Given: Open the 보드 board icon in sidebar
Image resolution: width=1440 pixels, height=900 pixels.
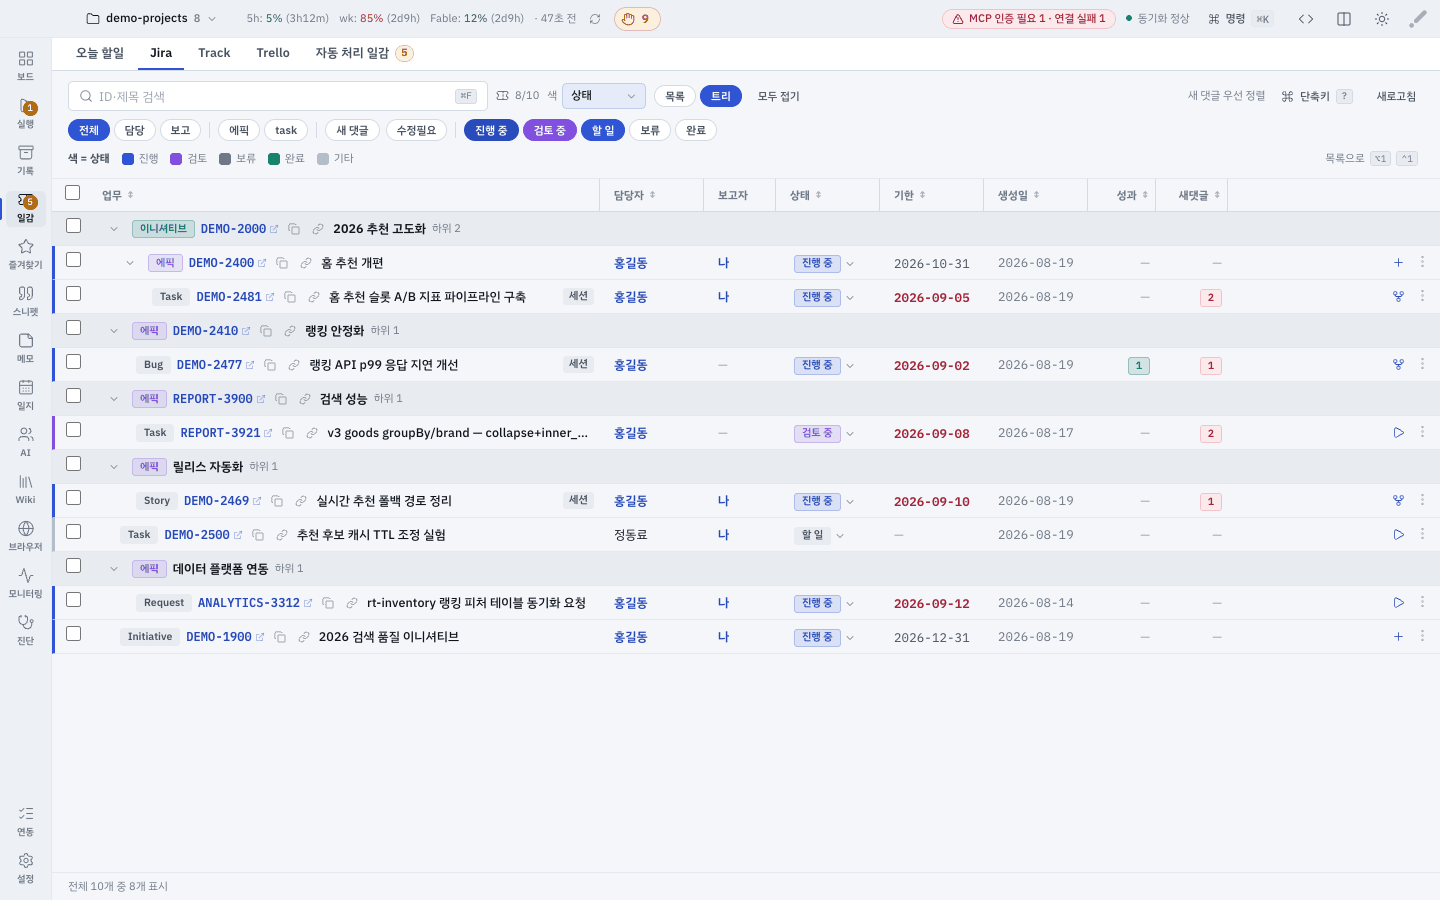Looking at the screenshot, I should 25,65.
